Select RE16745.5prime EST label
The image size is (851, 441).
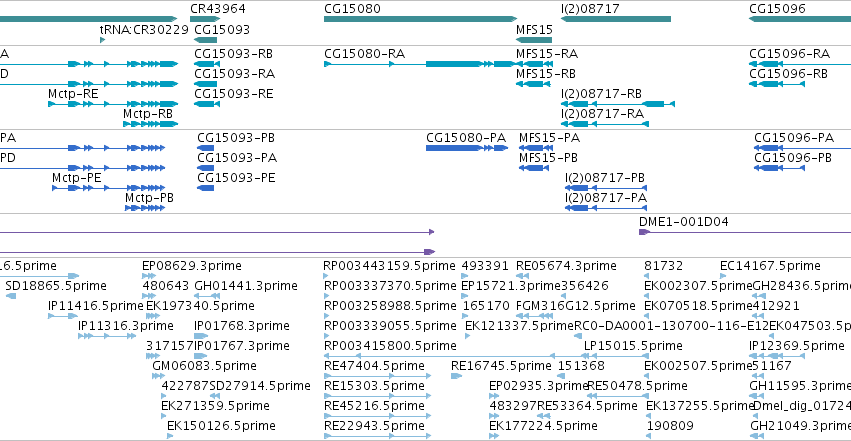[501, 366]
